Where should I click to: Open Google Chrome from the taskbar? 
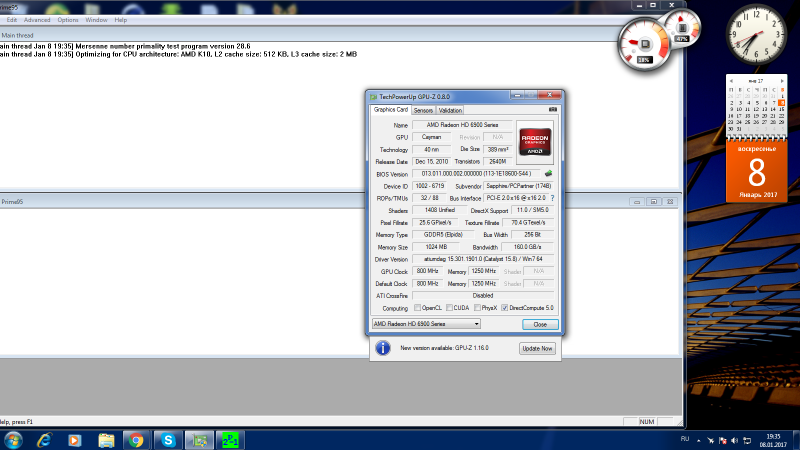[136, 439]
